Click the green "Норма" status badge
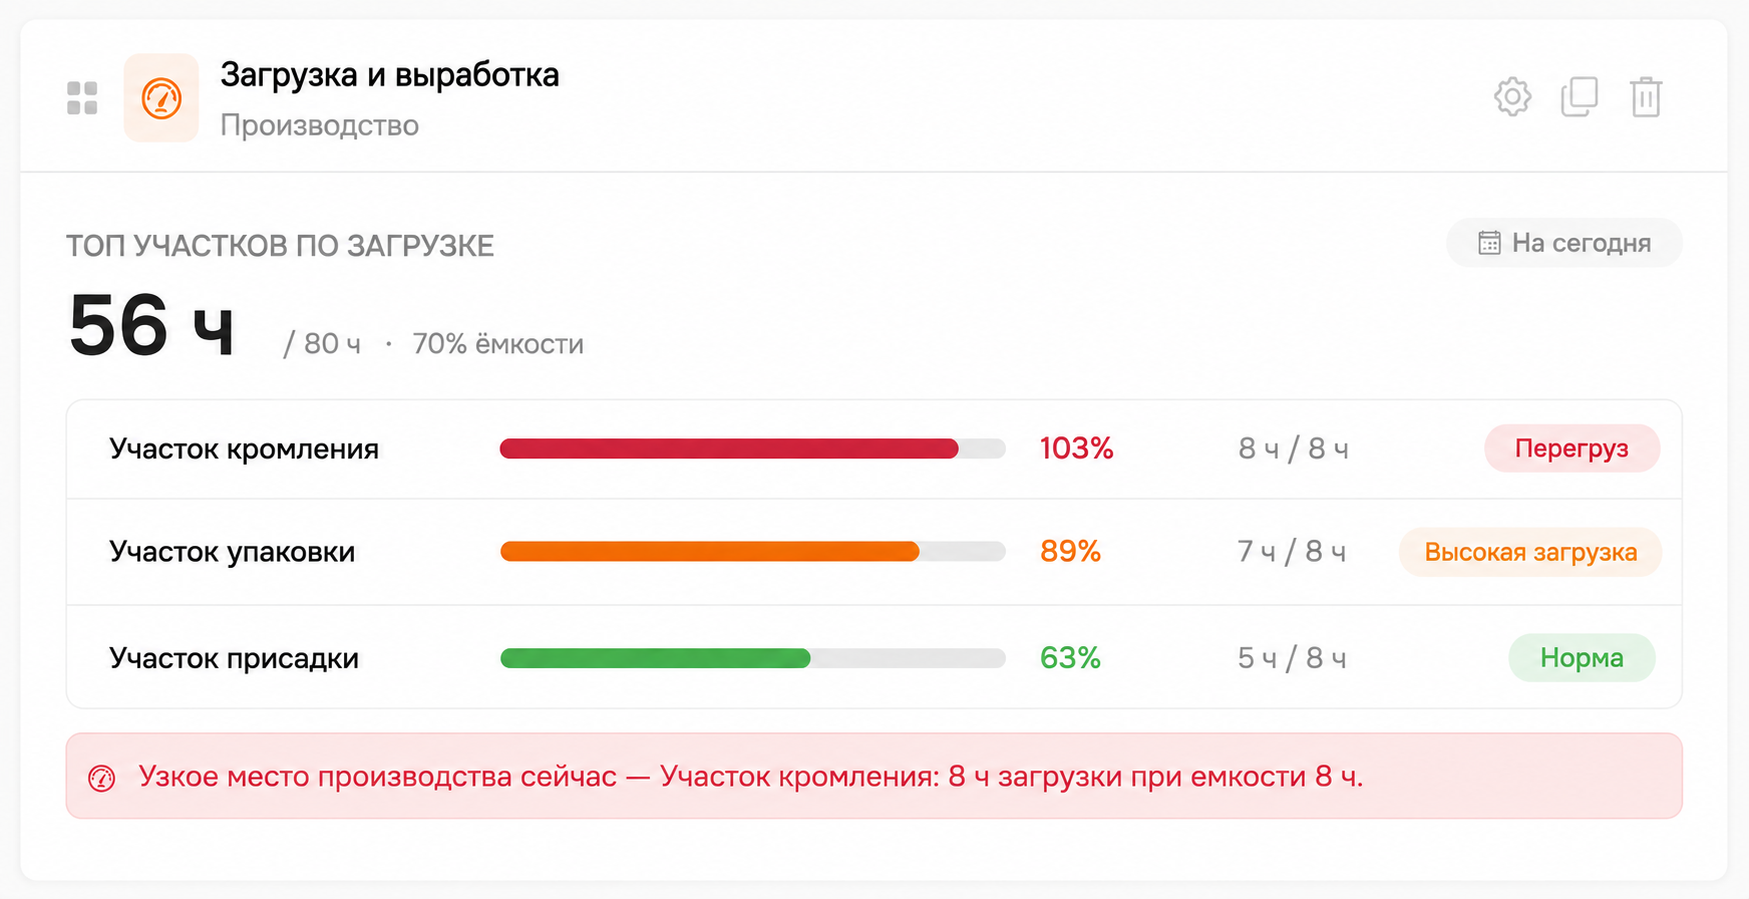Viewport: 1749px width, 899px height. (x=1582, y=658)
